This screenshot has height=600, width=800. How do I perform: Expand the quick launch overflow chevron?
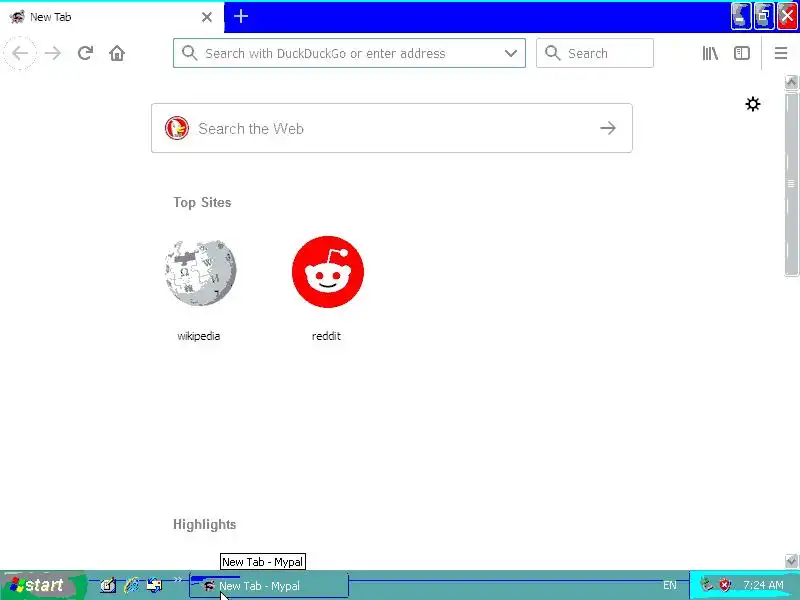click(177, 579)
